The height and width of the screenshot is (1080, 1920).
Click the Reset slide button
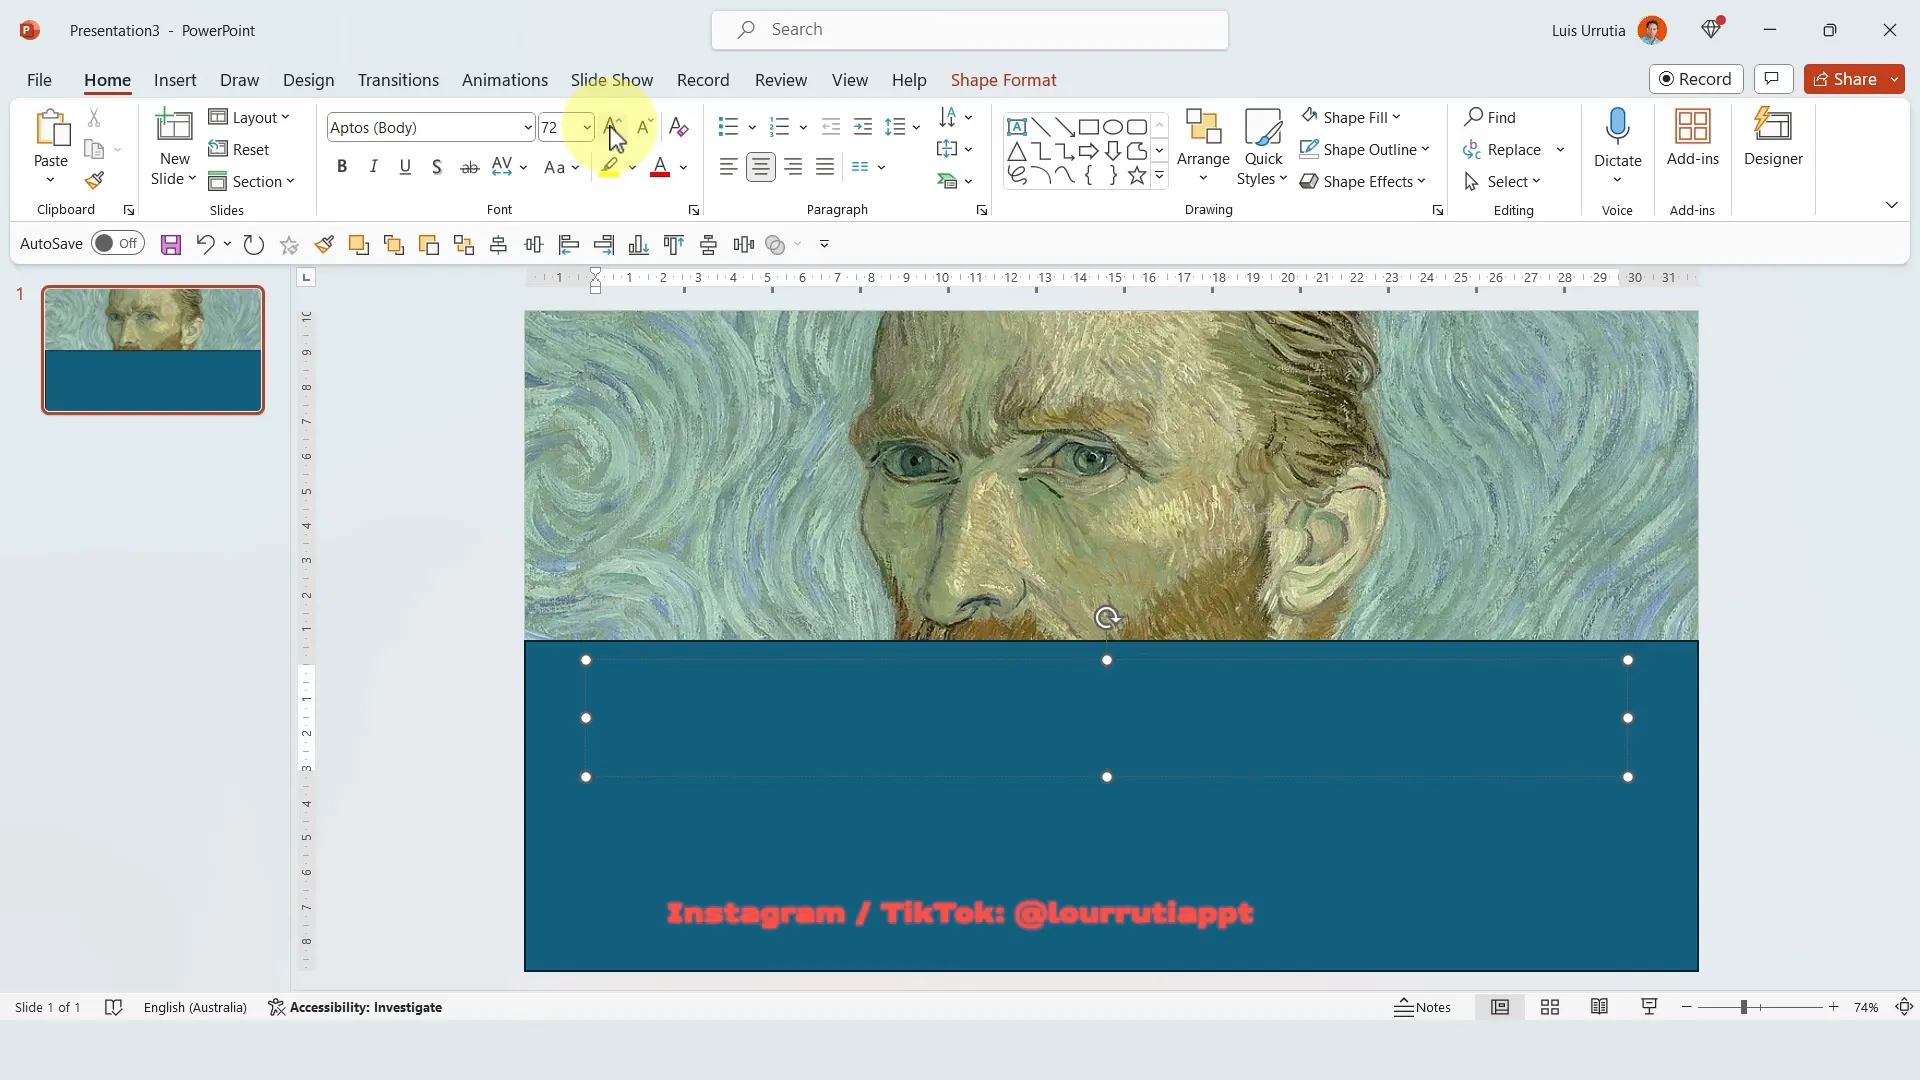pos(239,150)
